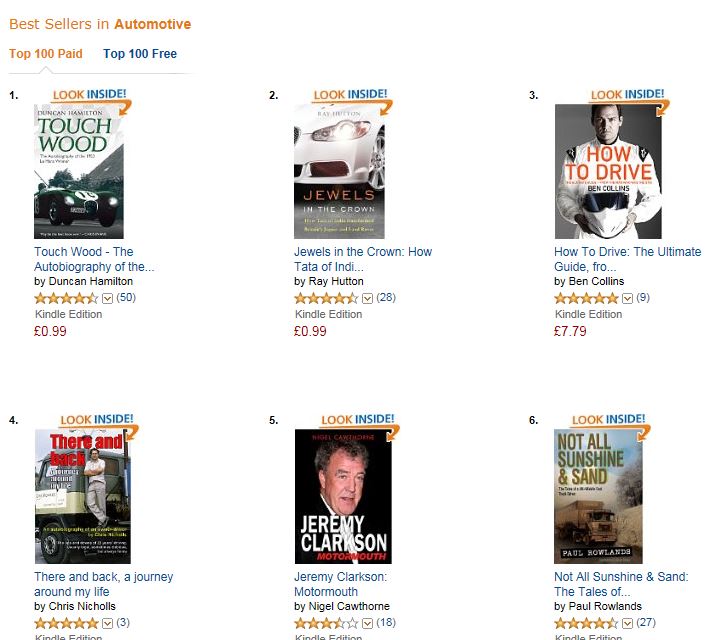
Task: Click star rating for How To Drive
Action: click(586, 298)
